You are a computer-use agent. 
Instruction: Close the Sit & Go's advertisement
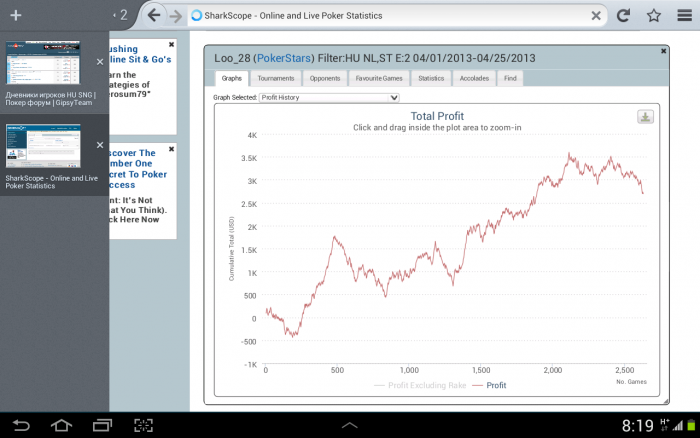pos(171,45)
